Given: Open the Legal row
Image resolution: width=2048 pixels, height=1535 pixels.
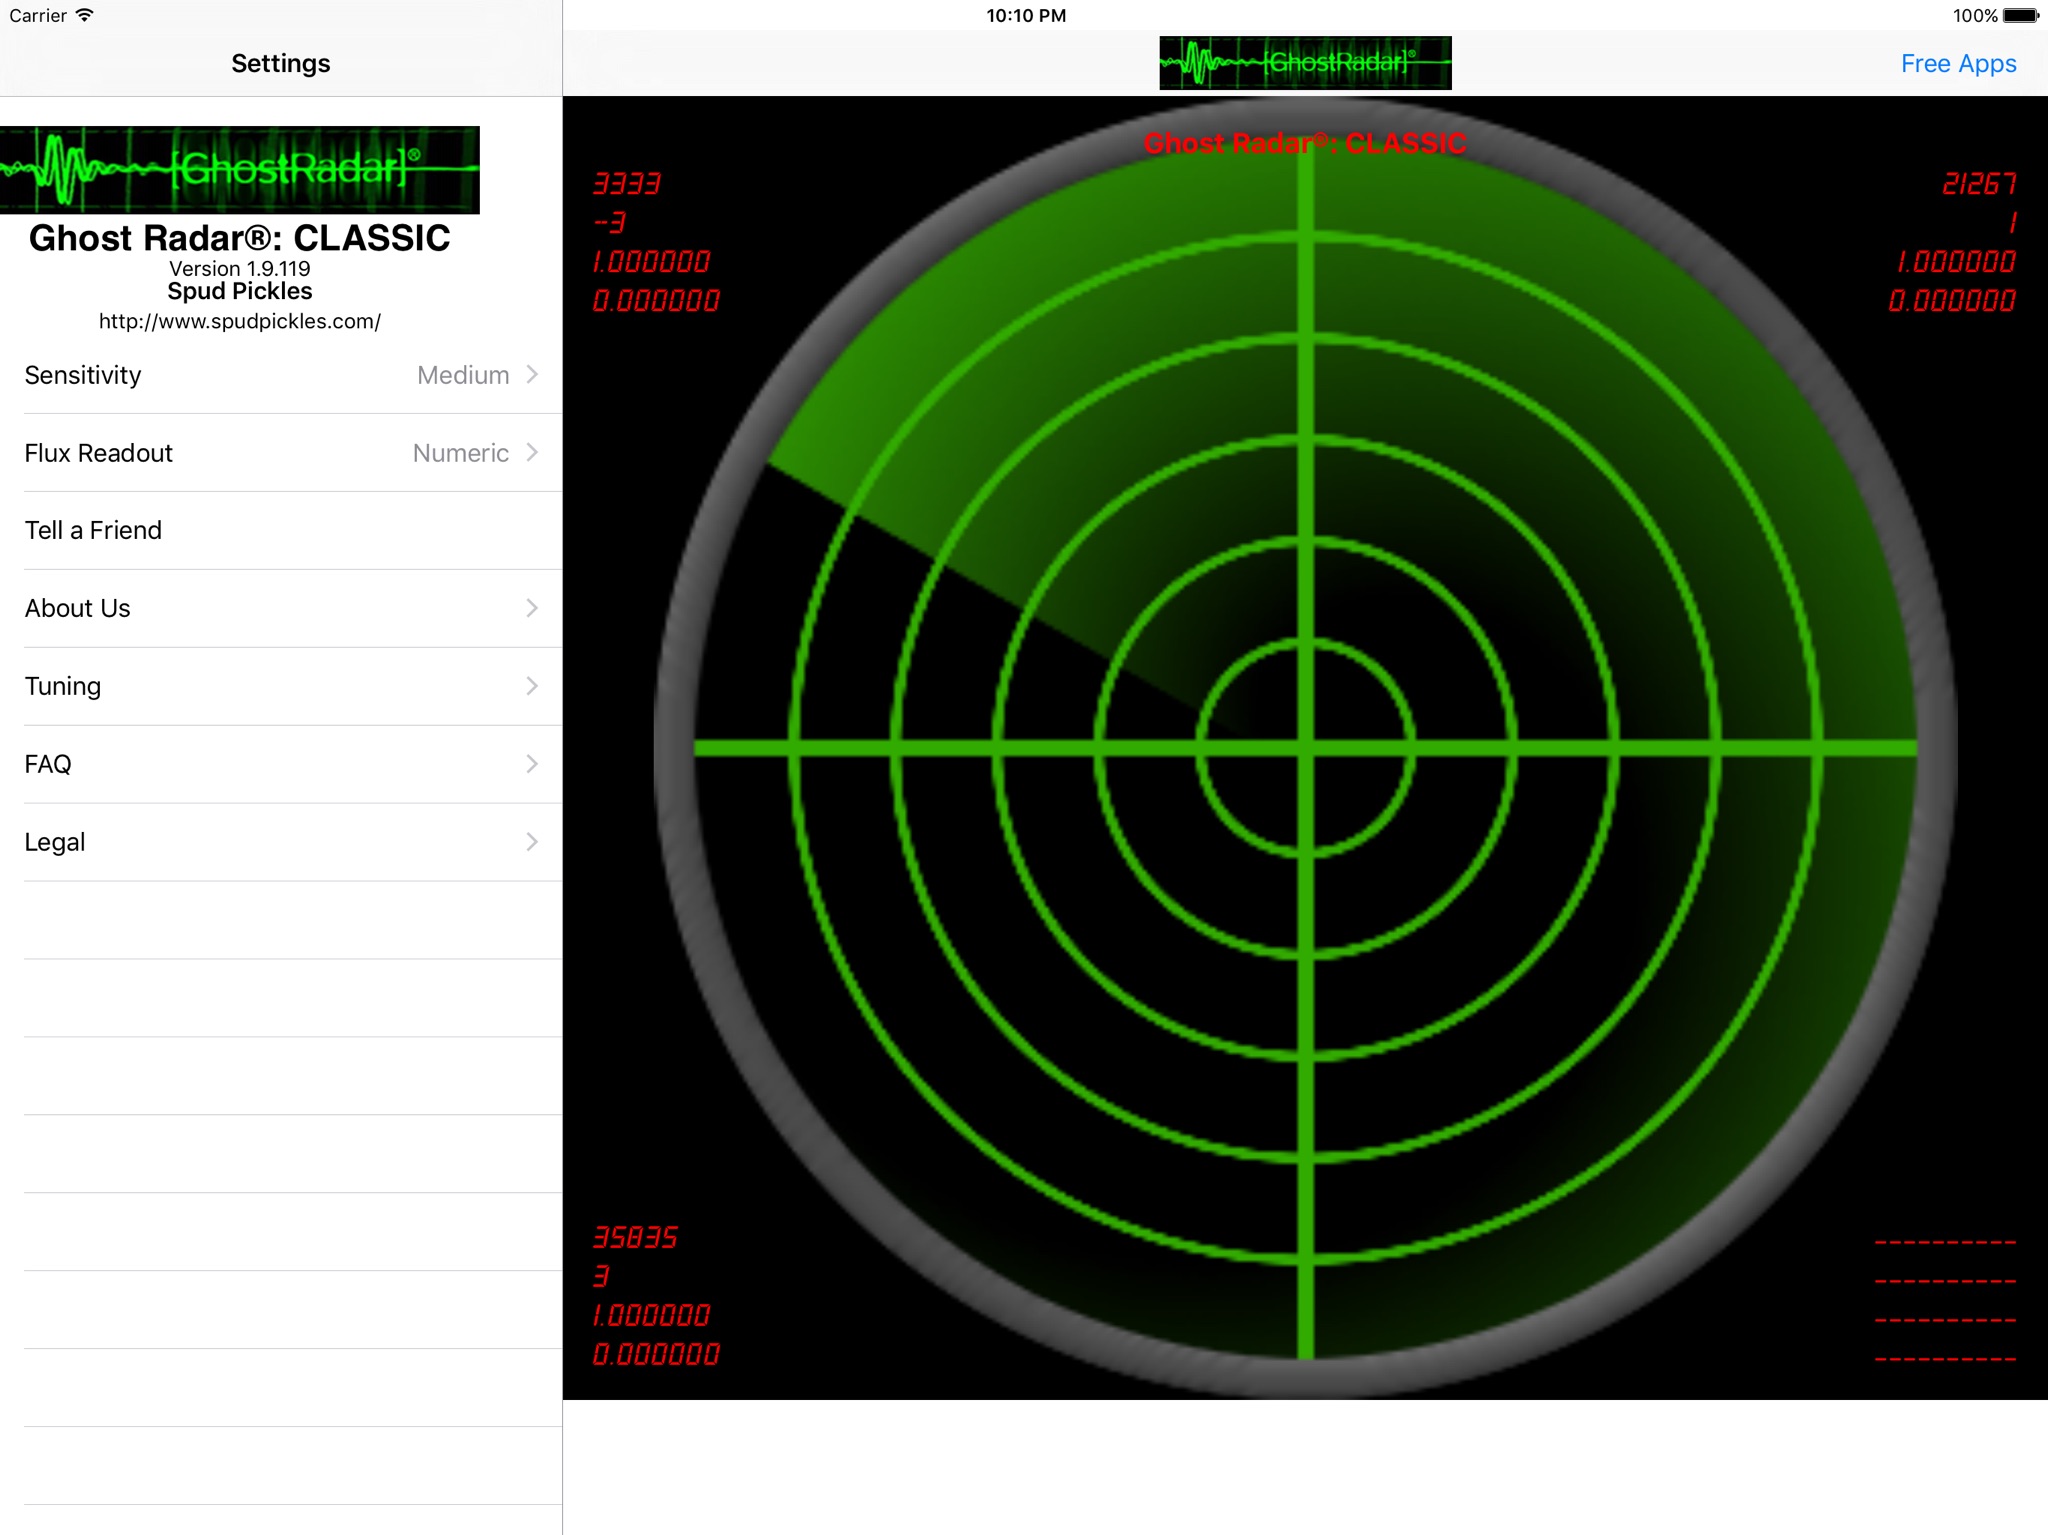Looking at the screenshot, I should click(281, 843).
